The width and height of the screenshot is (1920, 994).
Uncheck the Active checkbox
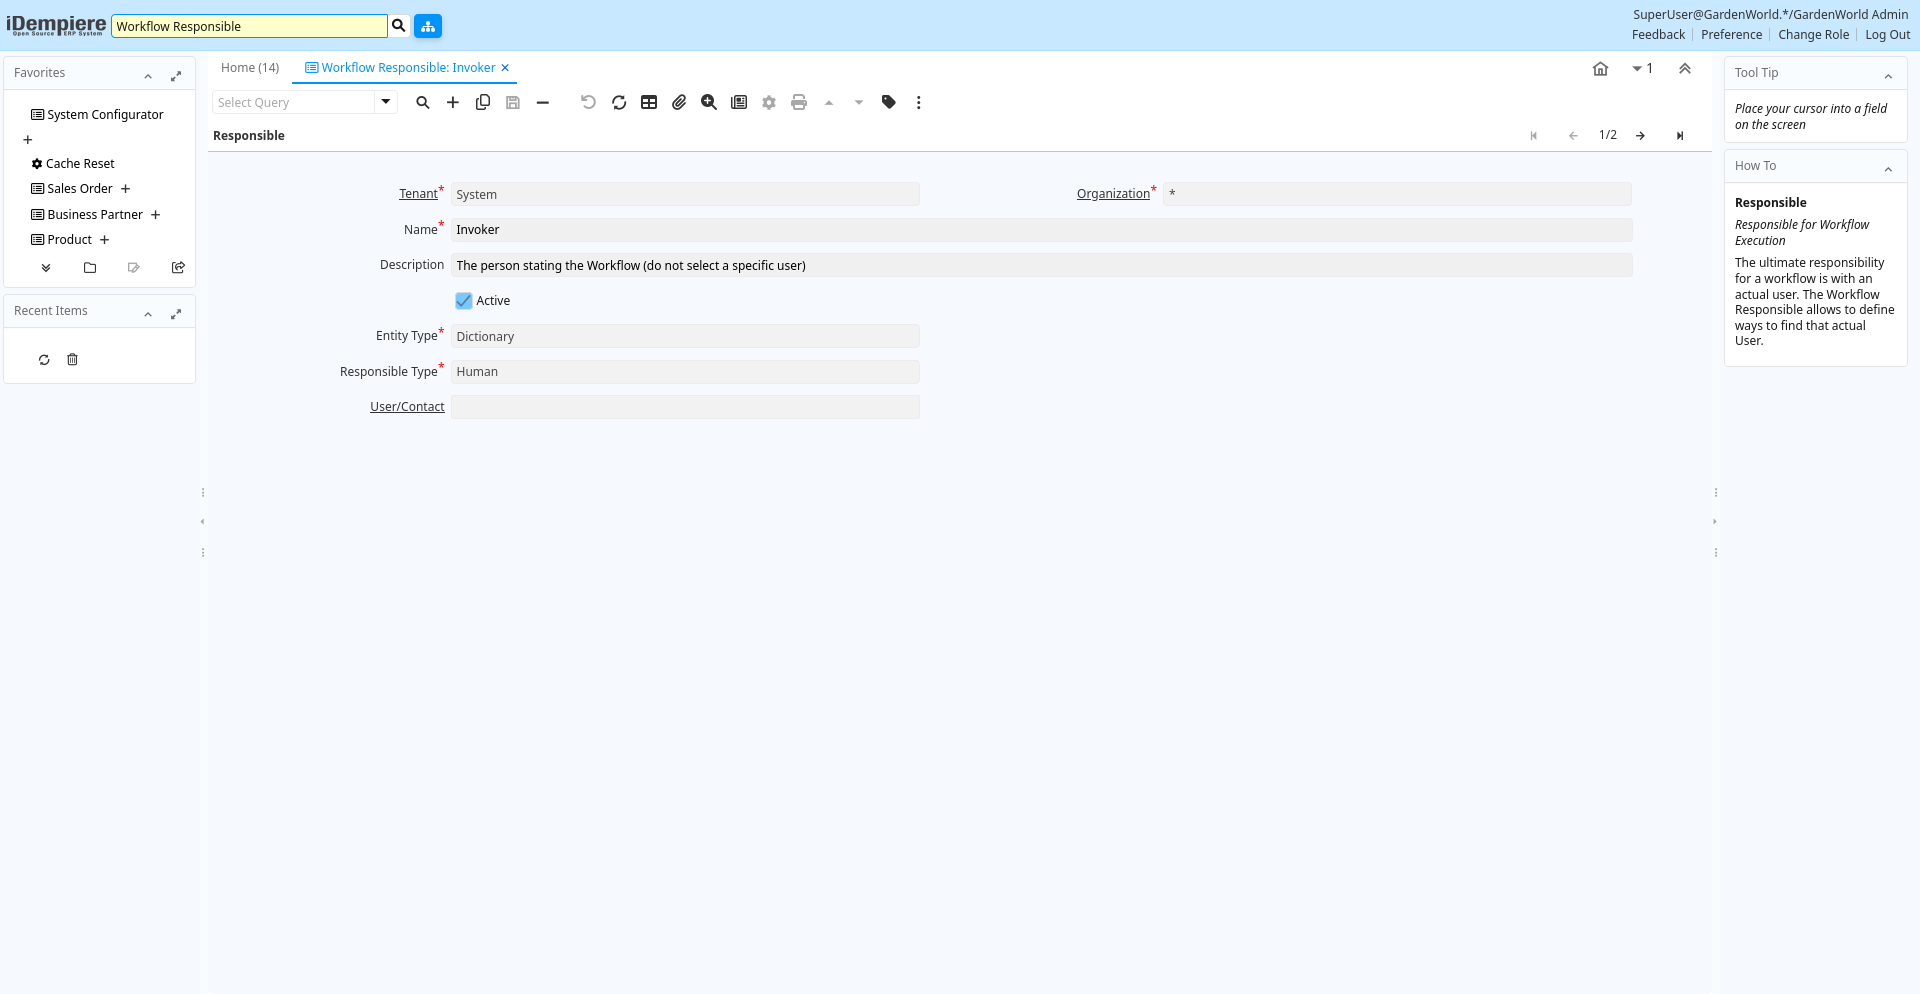click(x=464, y=301)
